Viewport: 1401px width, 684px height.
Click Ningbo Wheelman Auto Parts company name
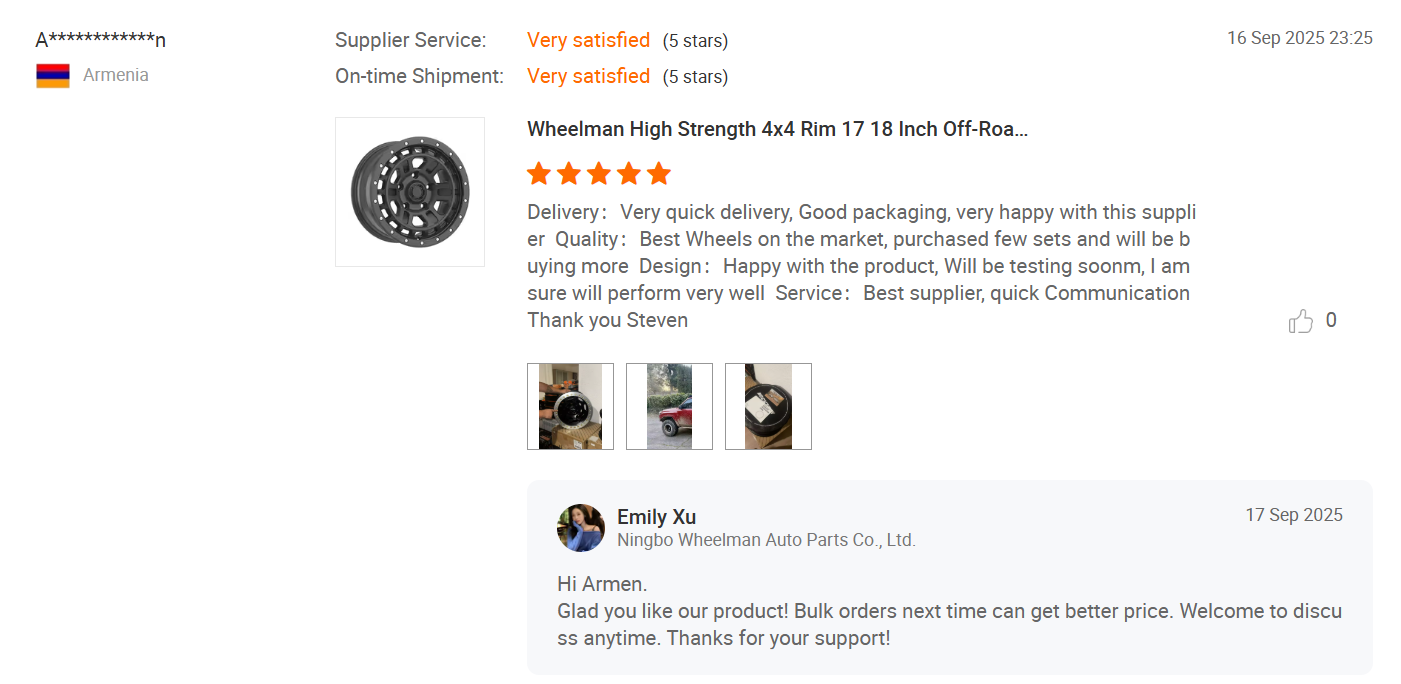[766, 540]
